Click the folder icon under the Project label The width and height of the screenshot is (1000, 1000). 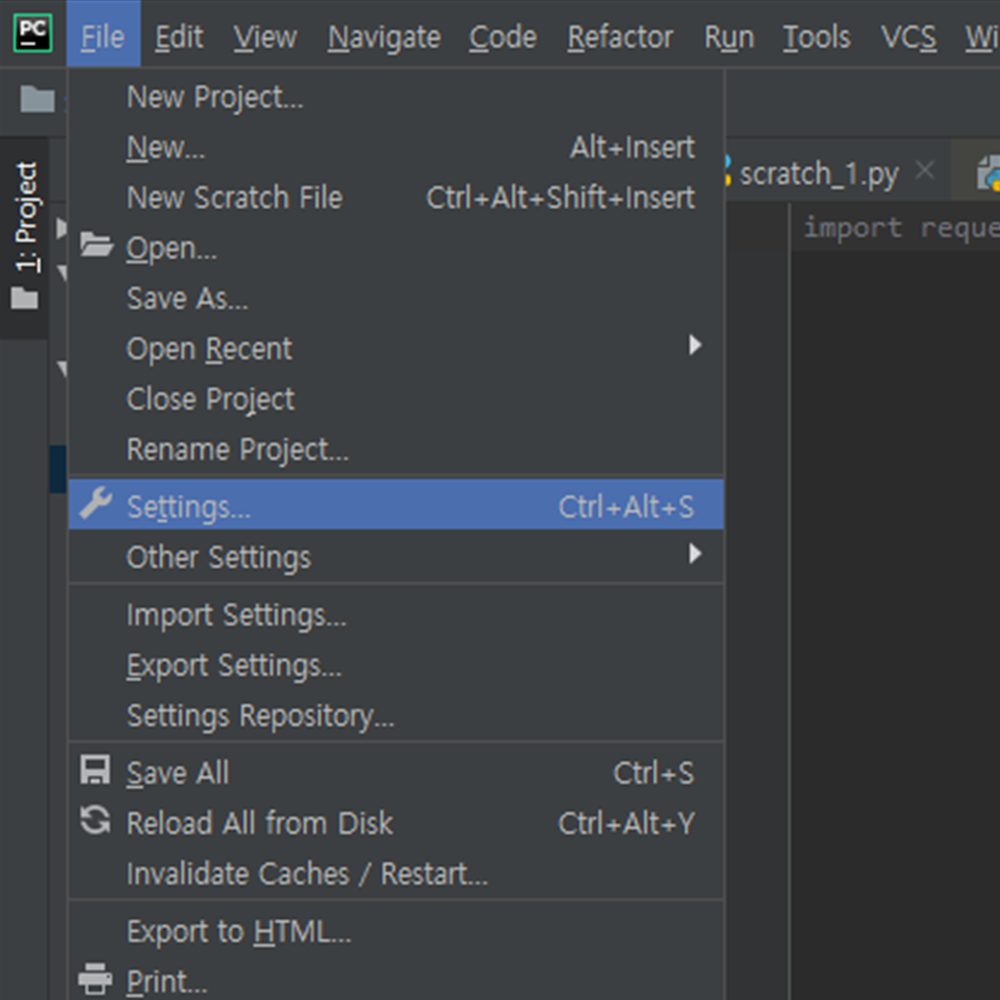tap(25, 298)
